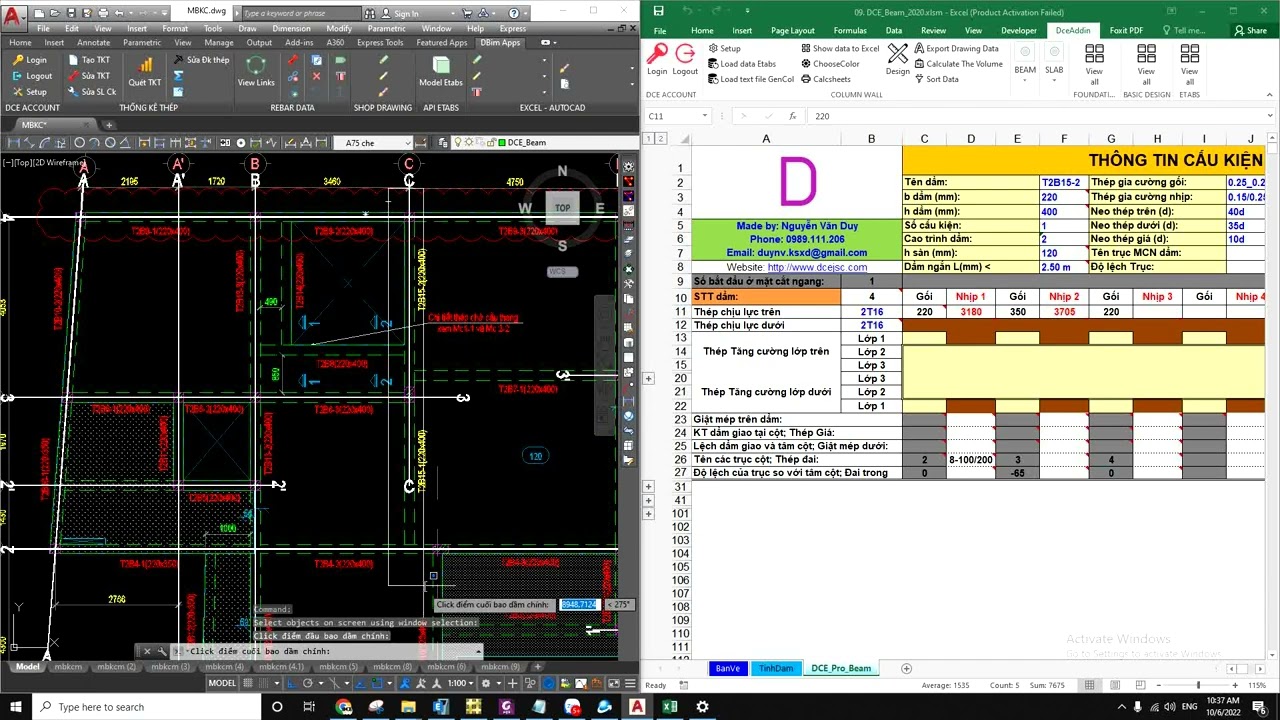Open View Links in Rebar Data panel

pyautogui.click(x=256, y=72)
